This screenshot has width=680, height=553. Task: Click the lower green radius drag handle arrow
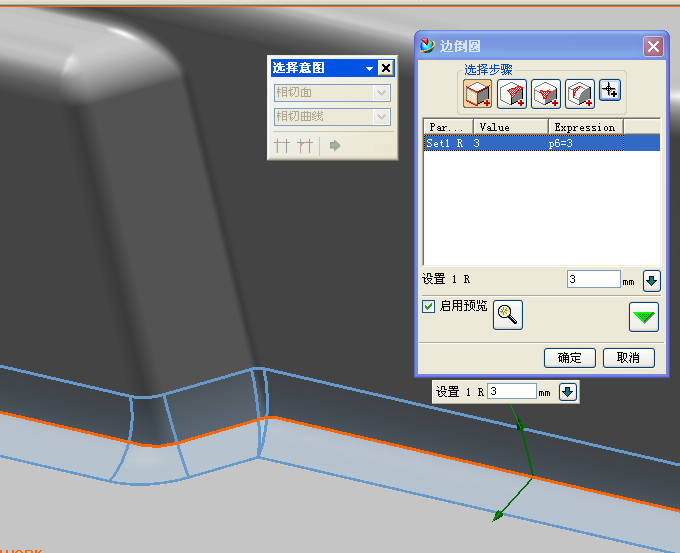tap(498, 515)
